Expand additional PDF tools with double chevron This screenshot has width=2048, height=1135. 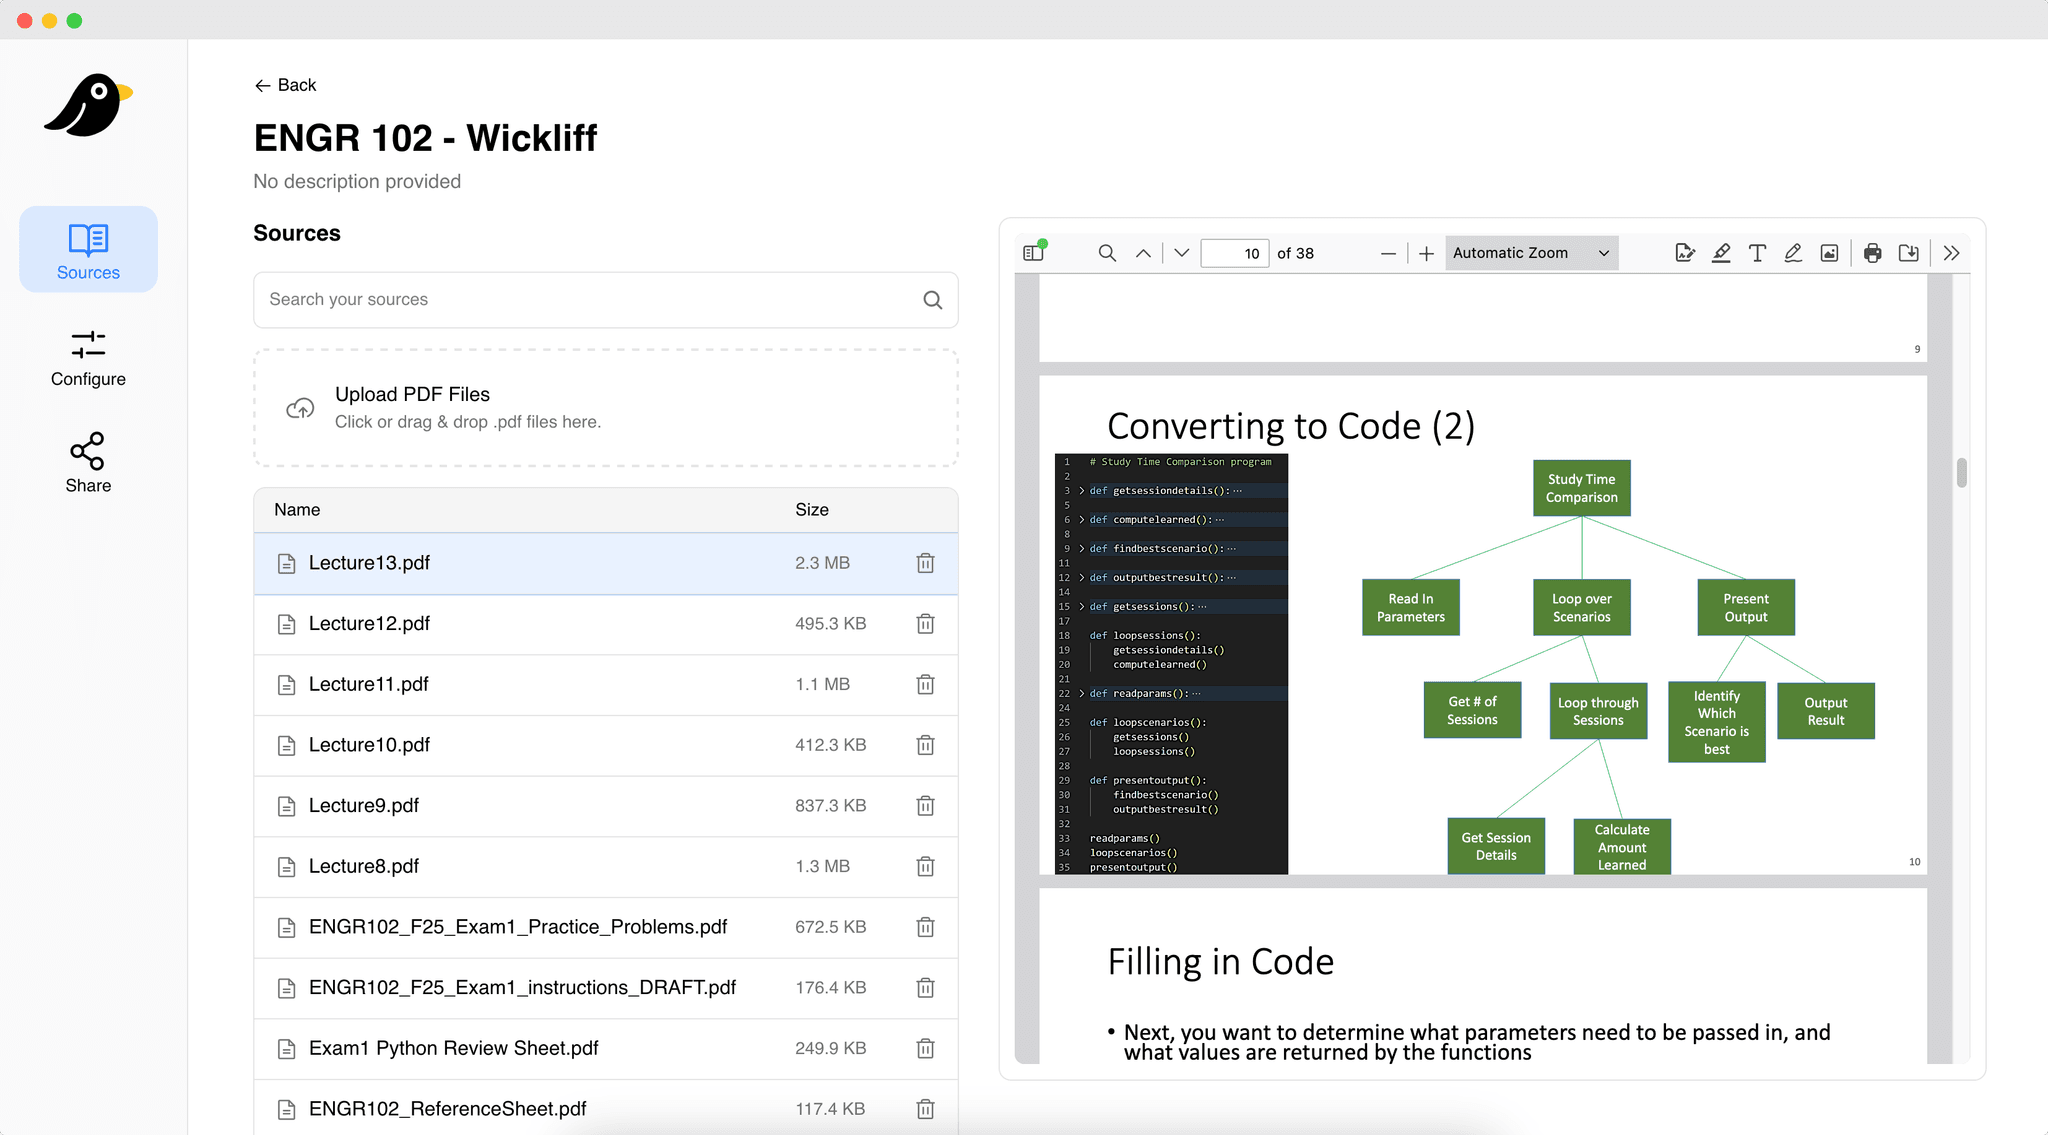(x=1950, y=253)
